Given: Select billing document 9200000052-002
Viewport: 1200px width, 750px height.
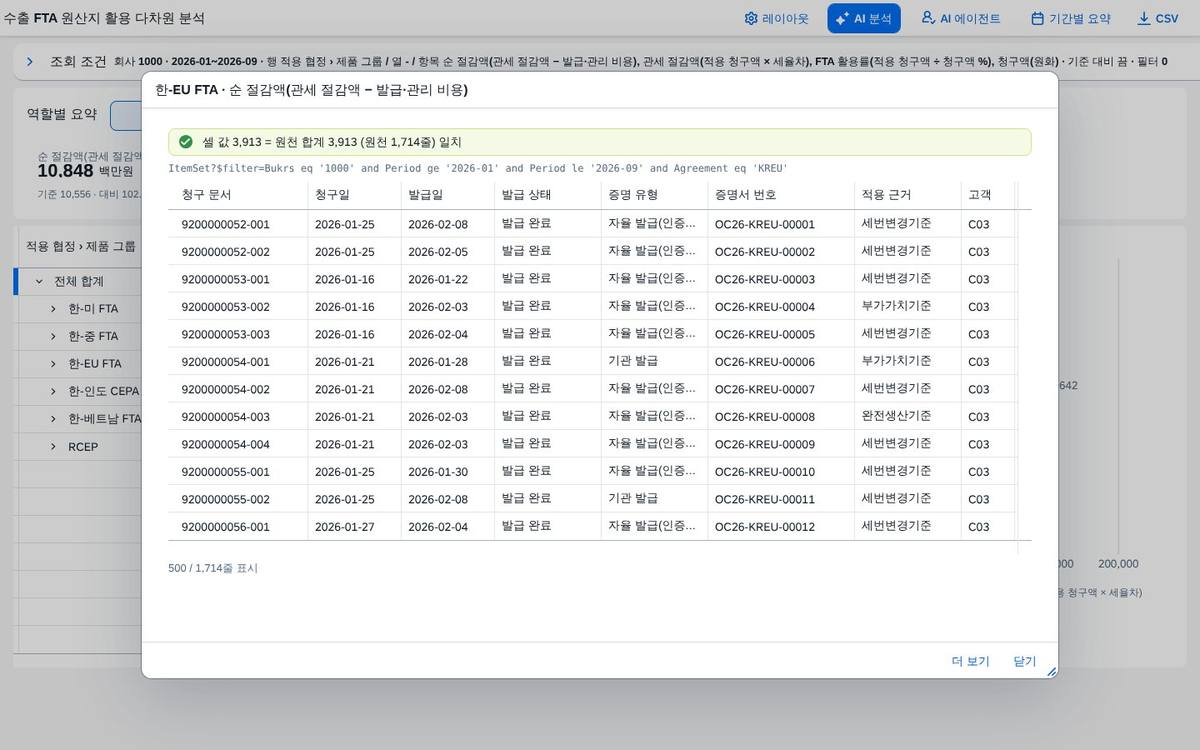Looking at the screenshot, I should click(x=225, y=252).
